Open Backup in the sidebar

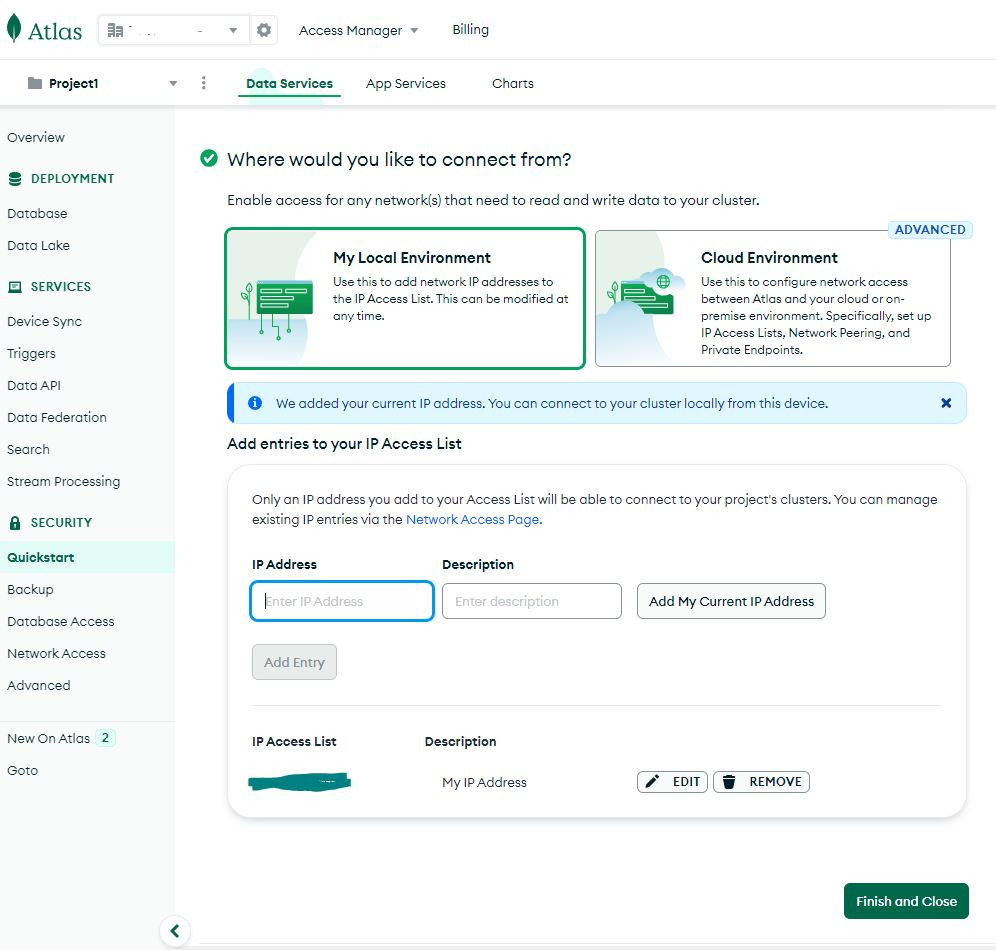pos(30,589)
